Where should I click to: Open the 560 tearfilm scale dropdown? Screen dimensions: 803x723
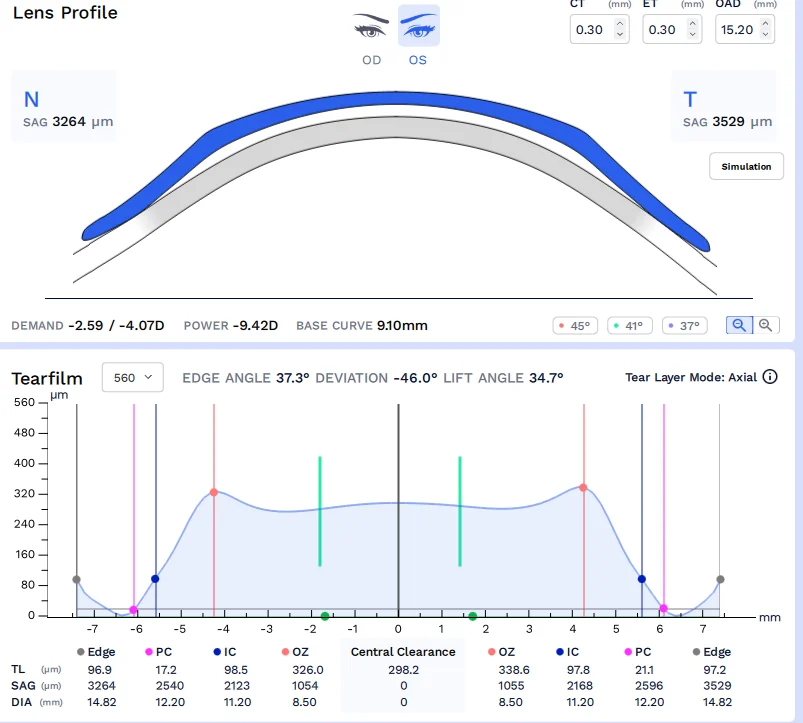133,377
